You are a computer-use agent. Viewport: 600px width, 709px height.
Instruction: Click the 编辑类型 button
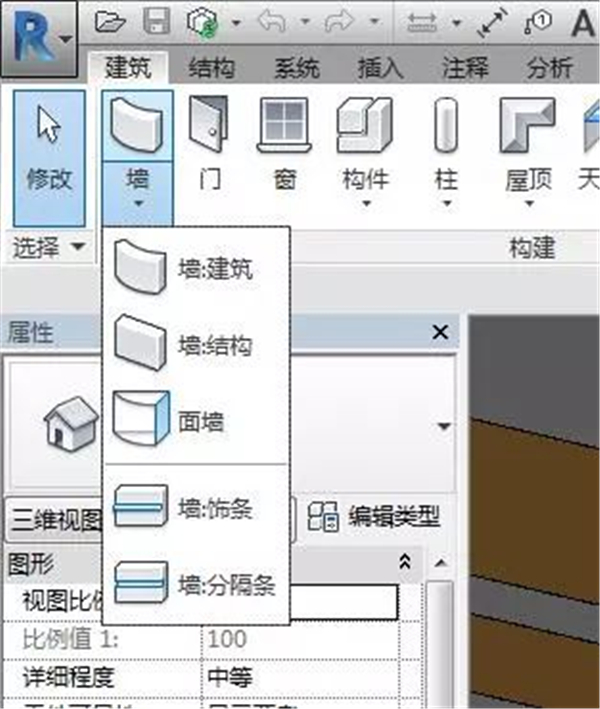pos(373,516)
